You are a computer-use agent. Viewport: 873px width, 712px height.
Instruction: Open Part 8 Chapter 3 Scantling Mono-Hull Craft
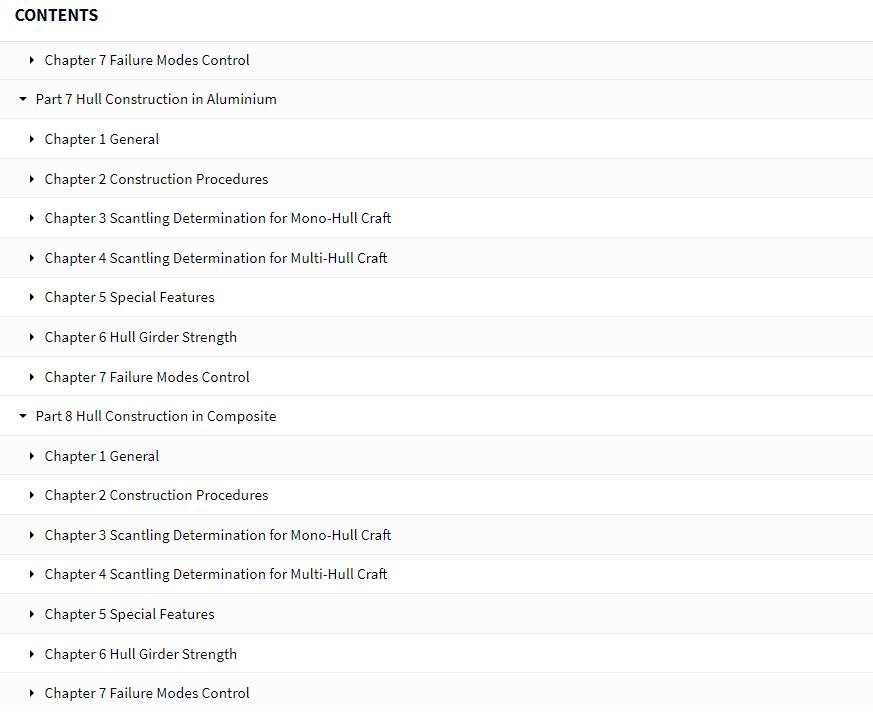pos(218,535)
